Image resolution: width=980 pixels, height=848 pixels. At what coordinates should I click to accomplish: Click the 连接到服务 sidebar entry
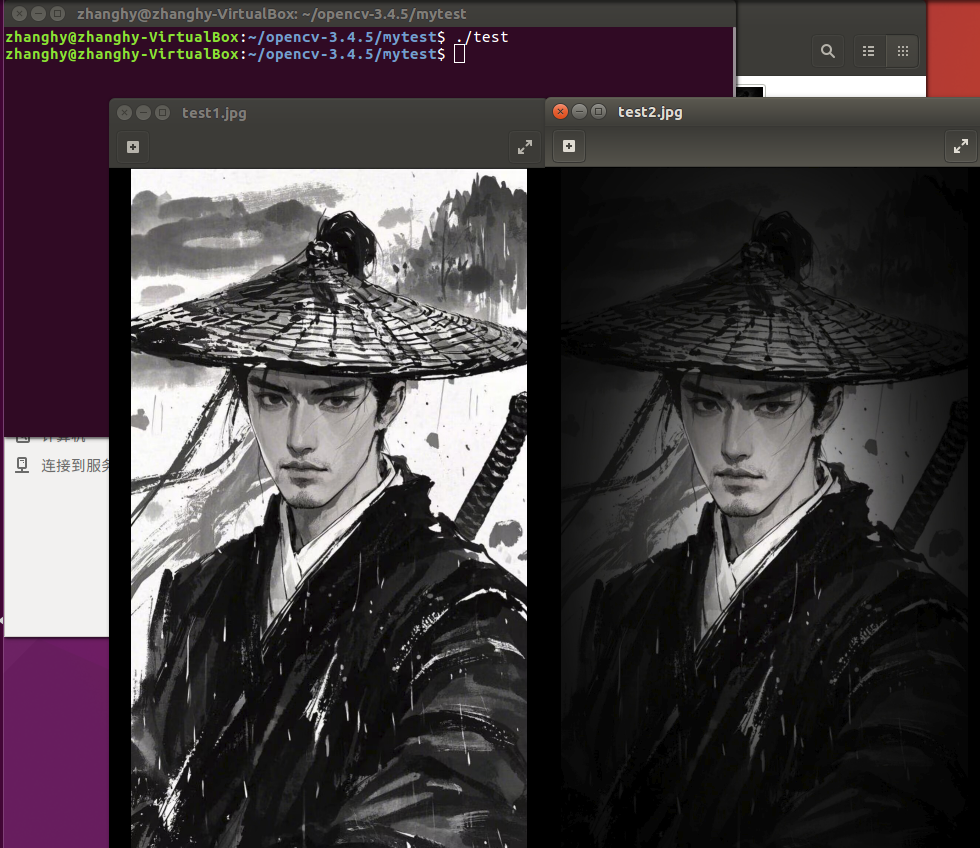[61, 466]
